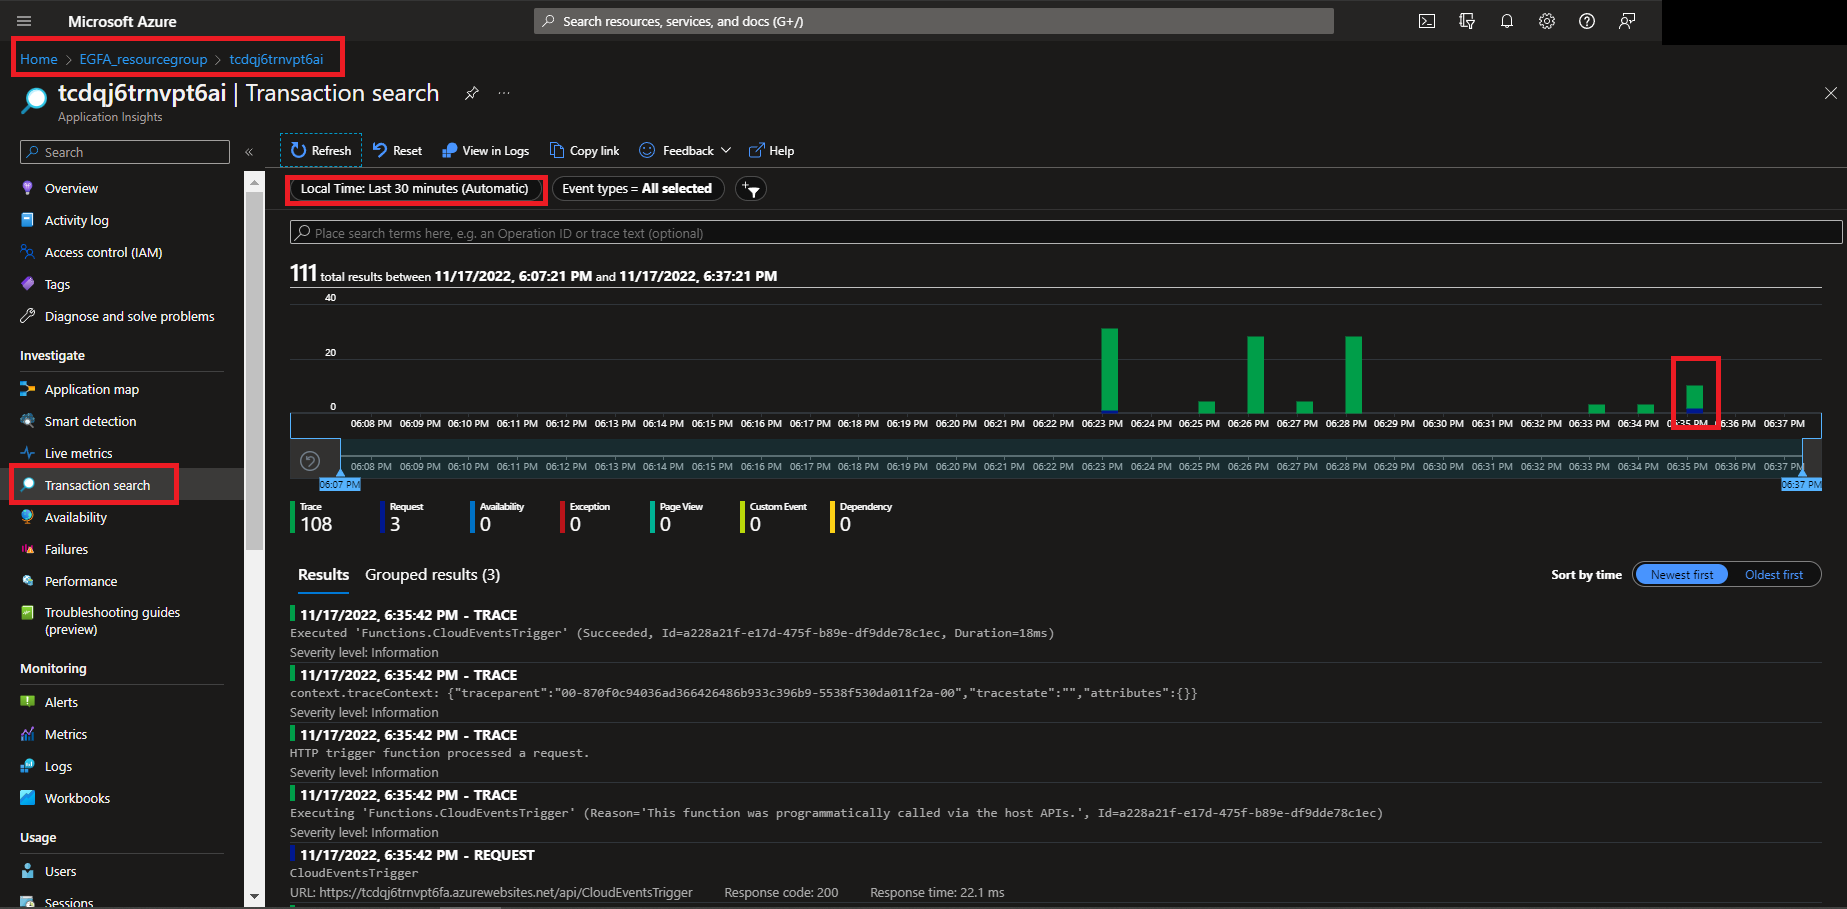This screenshot has width=1847, height=909.
Task: Open Overview in left menu
Action: 71,188
